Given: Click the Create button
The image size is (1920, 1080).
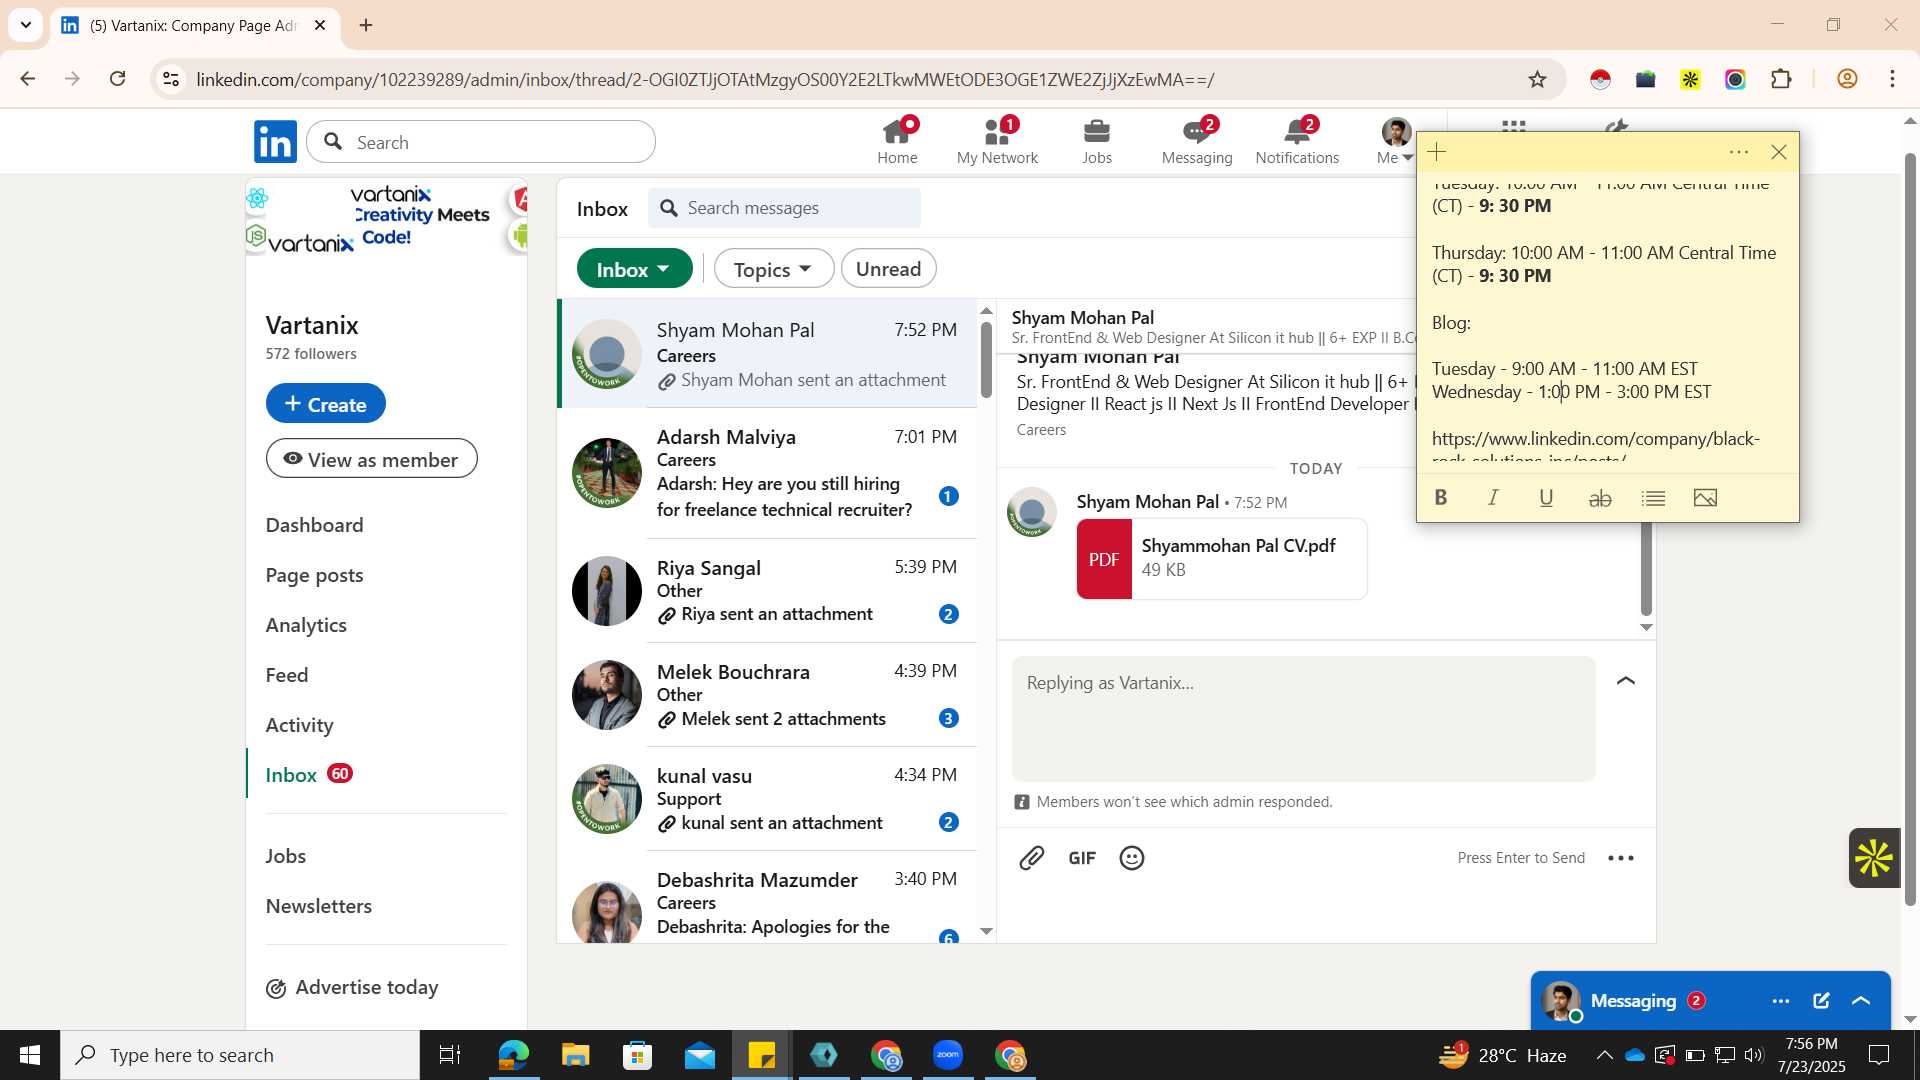Looking at the screenshot, I should [x=326, y=403].
